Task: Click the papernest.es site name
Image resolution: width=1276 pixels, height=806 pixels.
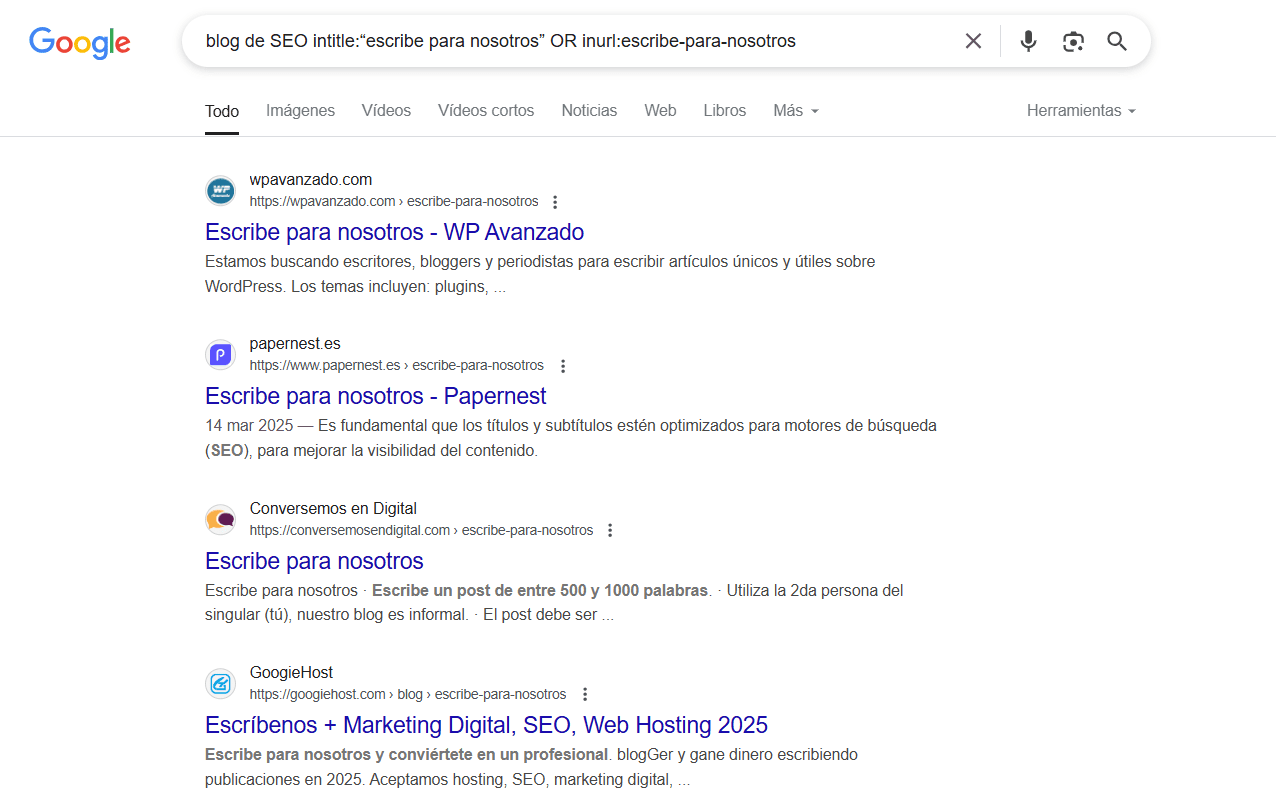Action: point(295,344)
